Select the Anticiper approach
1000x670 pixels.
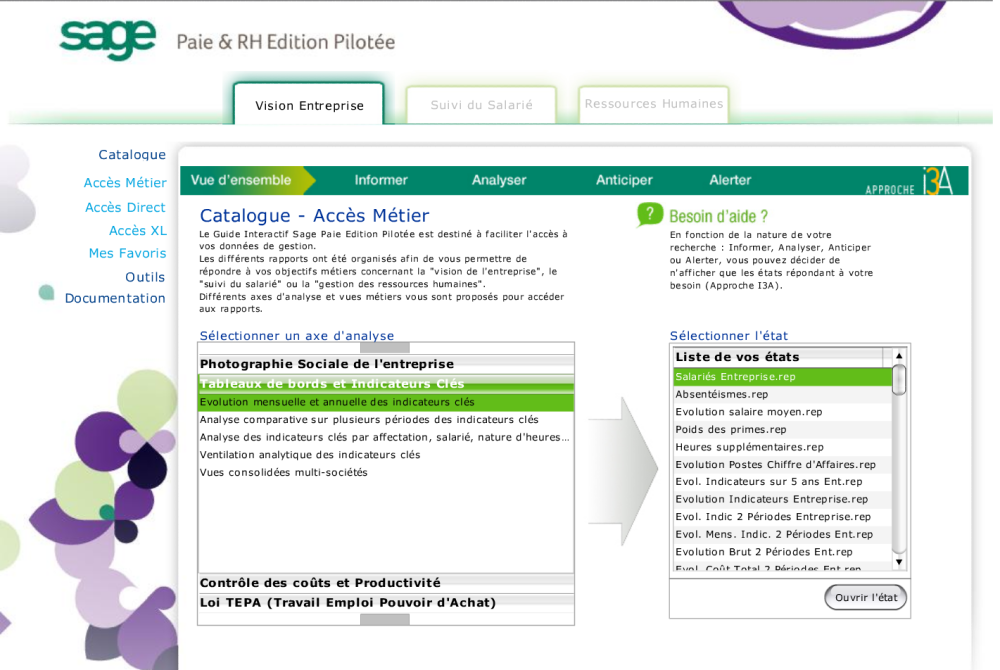(624, 180)
